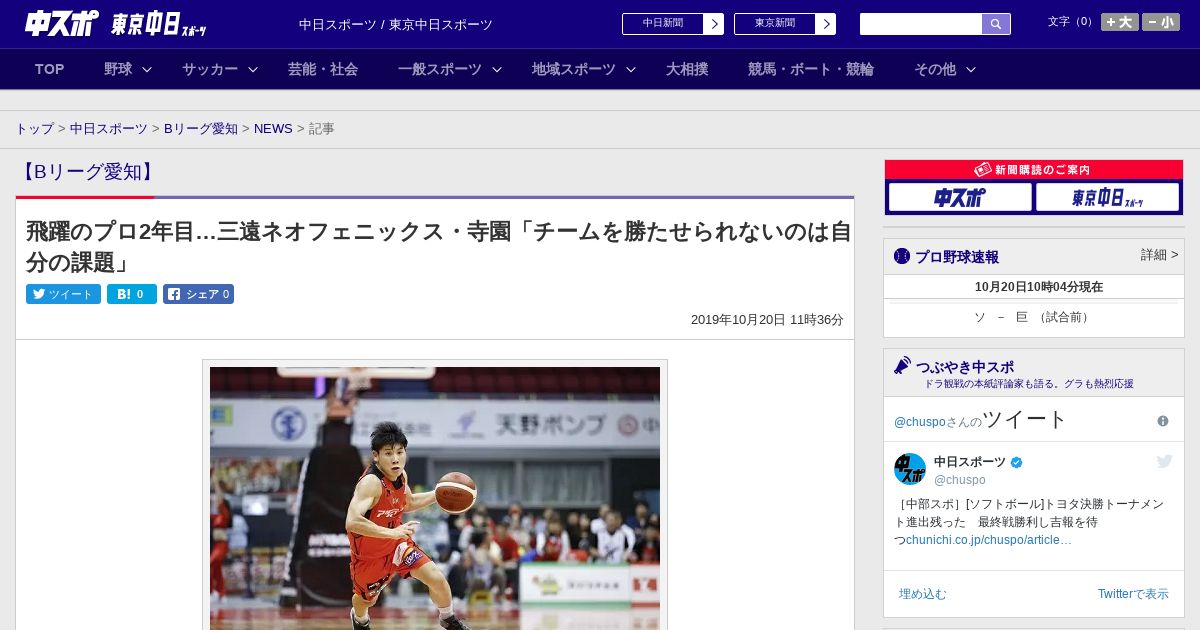Click the プロ野球速報 heading
This screenshot has width=1200, height=630.
click(957, 257)
